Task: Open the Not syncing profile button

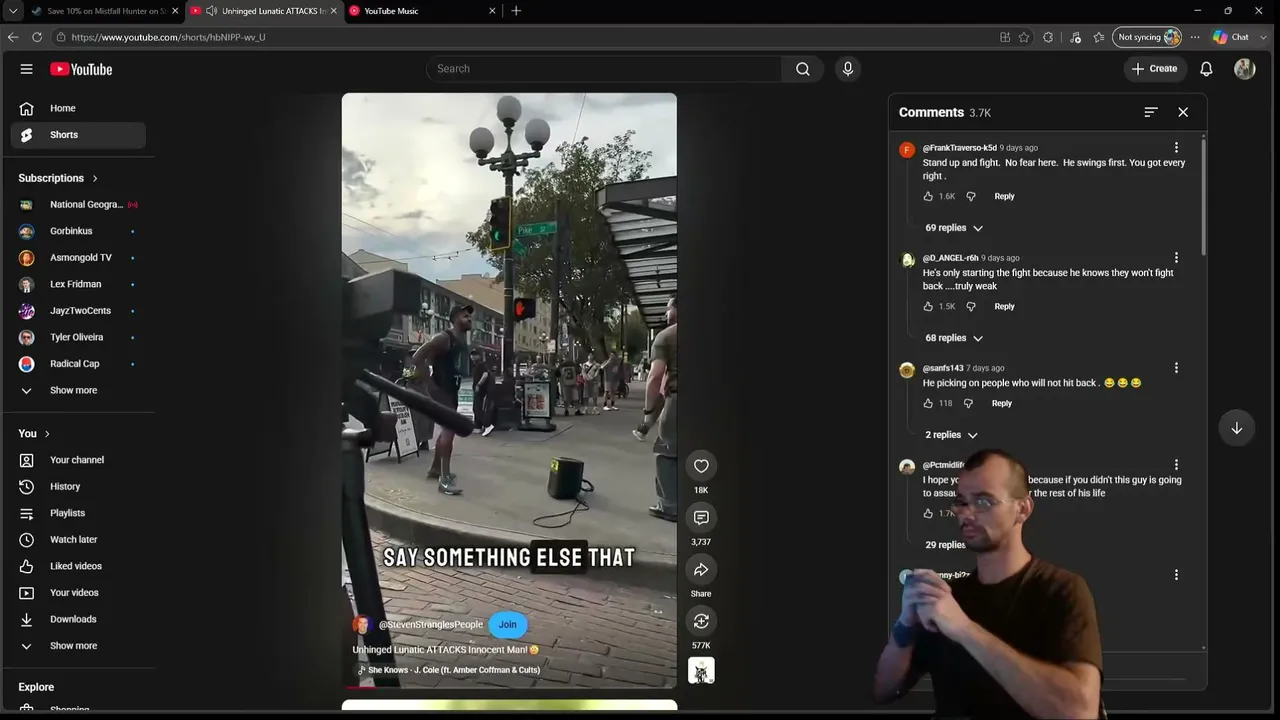Action: coord(1148,37)
